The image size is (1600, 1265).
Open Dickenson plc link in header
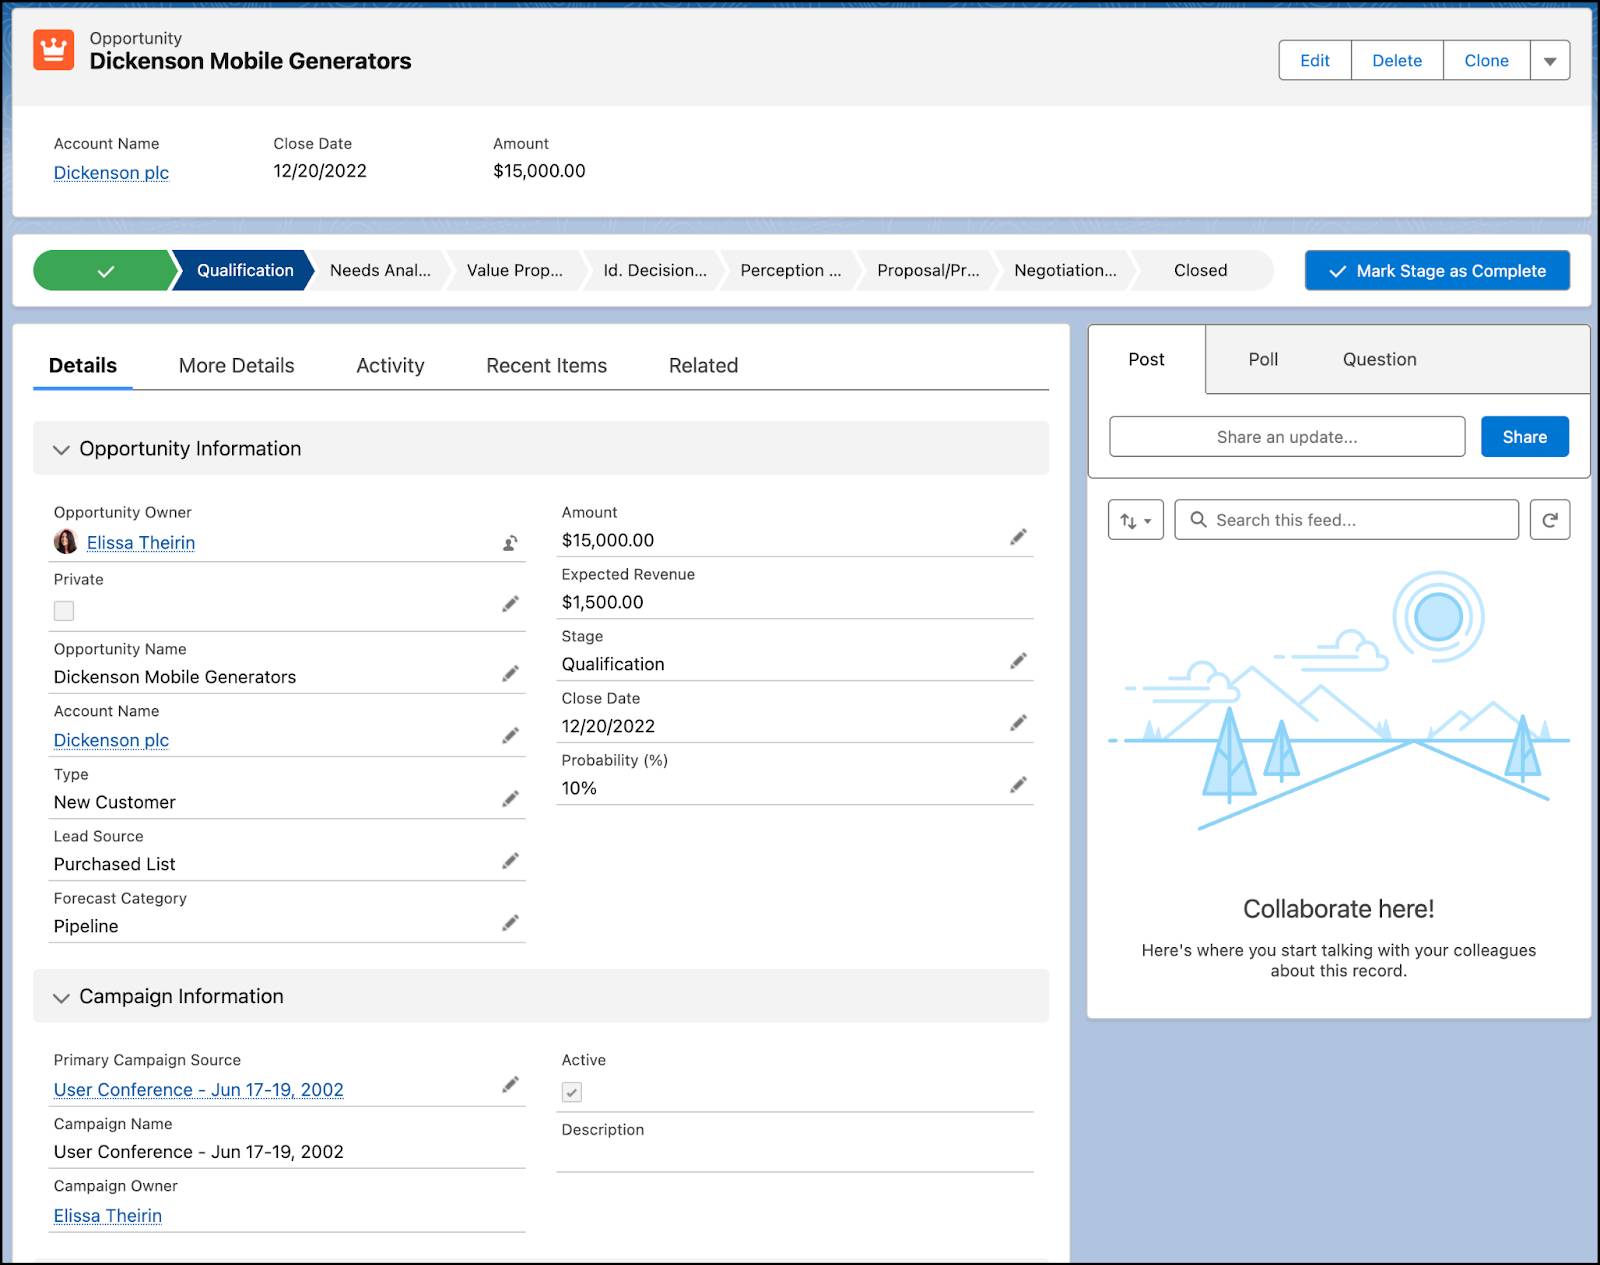(111, 173)
